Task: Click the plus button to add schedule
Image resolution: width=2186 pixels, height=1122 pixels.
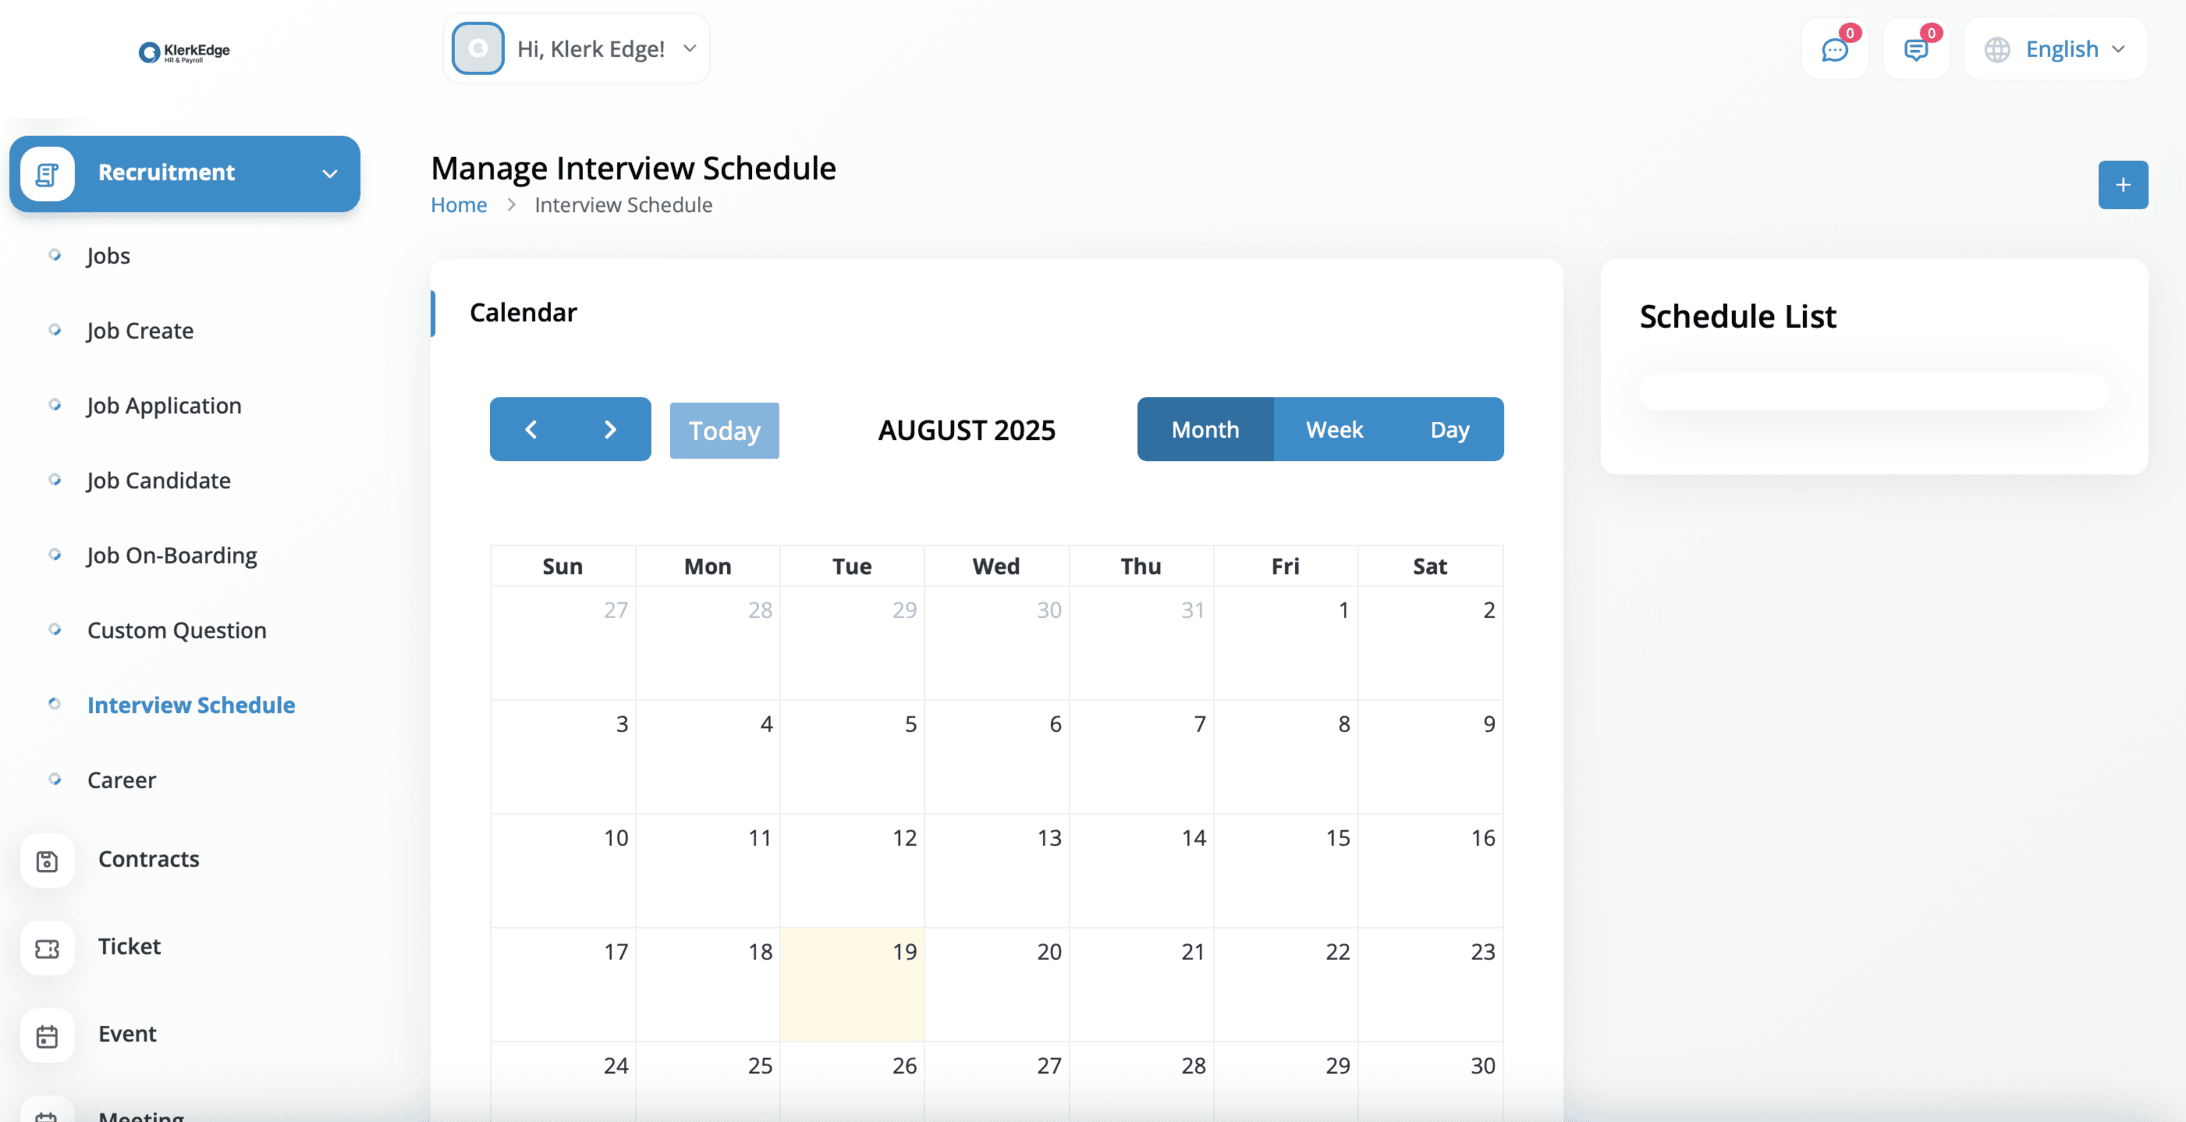Action: [2122, 185]
